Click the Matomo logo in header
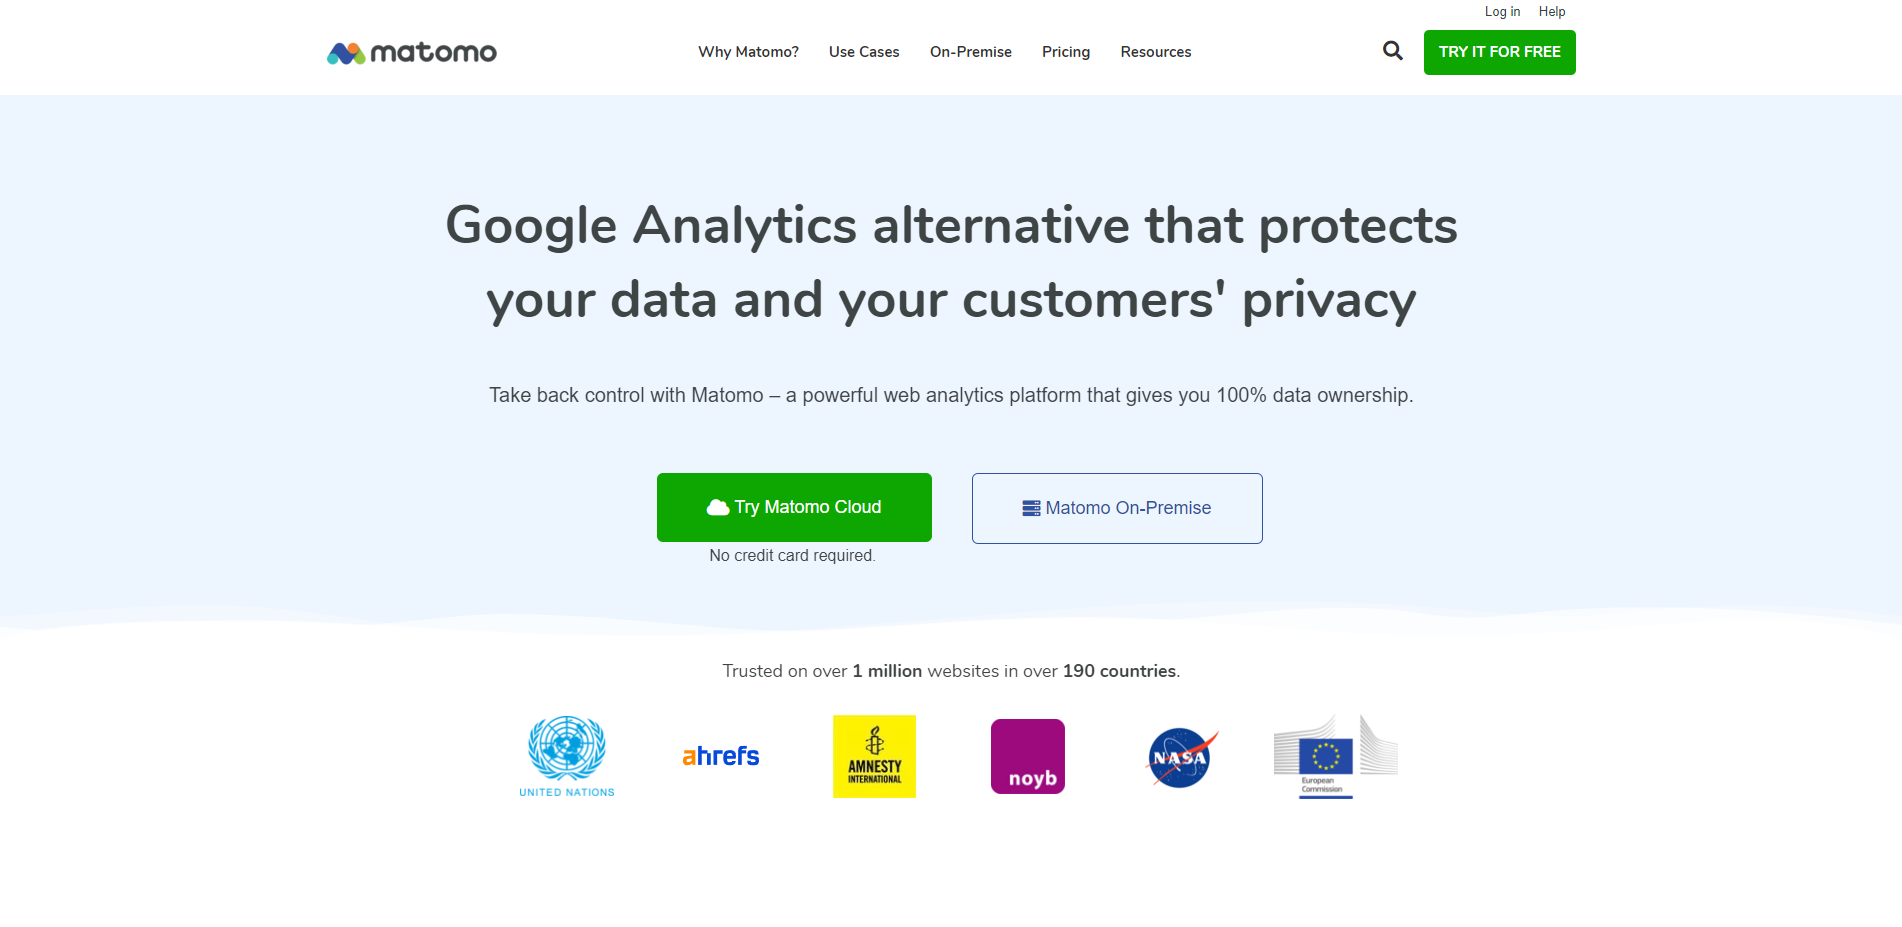The height and width of the screenshot is (927, 1902). [x=412, y=52]
